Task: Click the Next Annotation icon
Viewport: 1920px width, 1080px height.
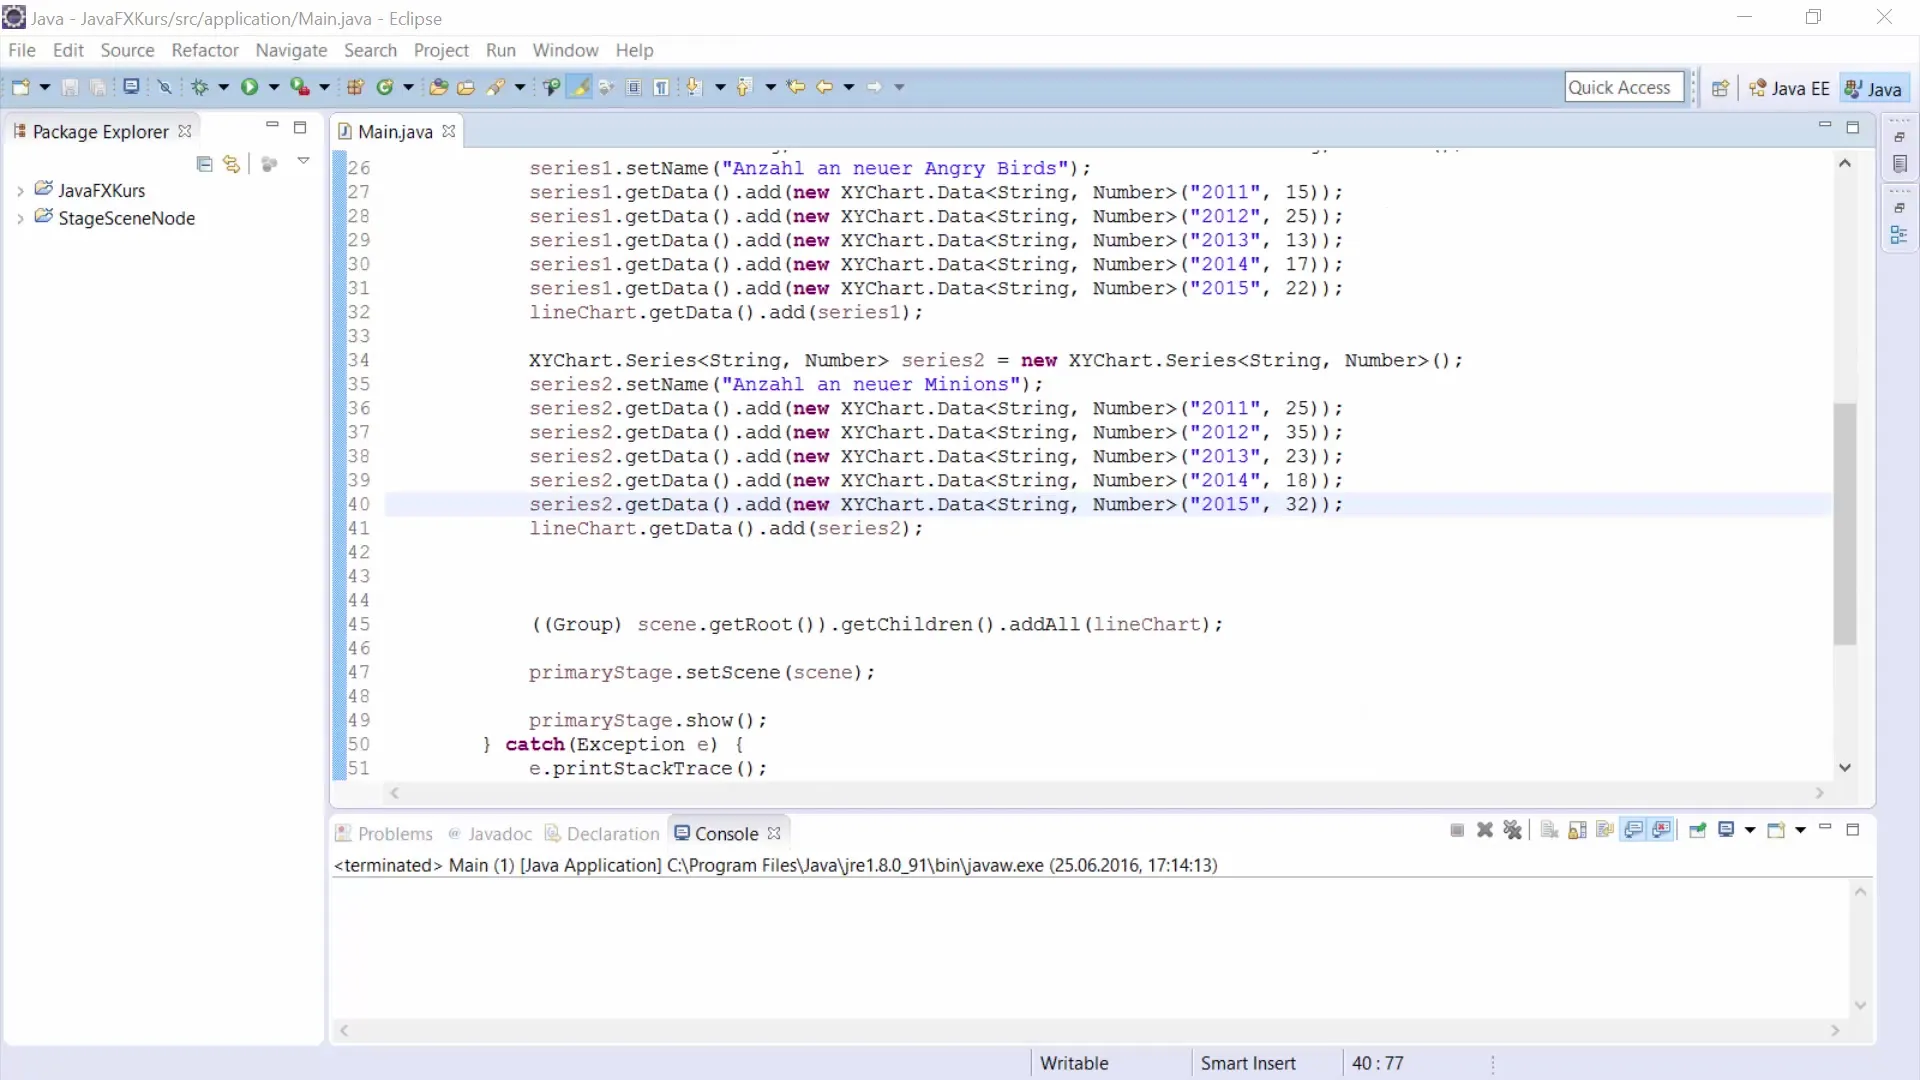Action: (x=694, y=87)
